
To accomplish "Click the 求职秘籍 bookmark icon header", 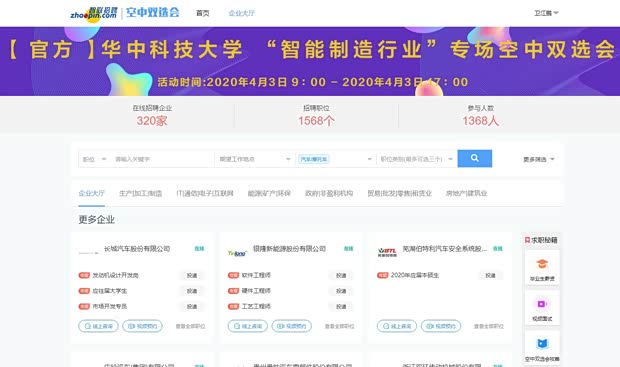I will [x=527, y=240].
